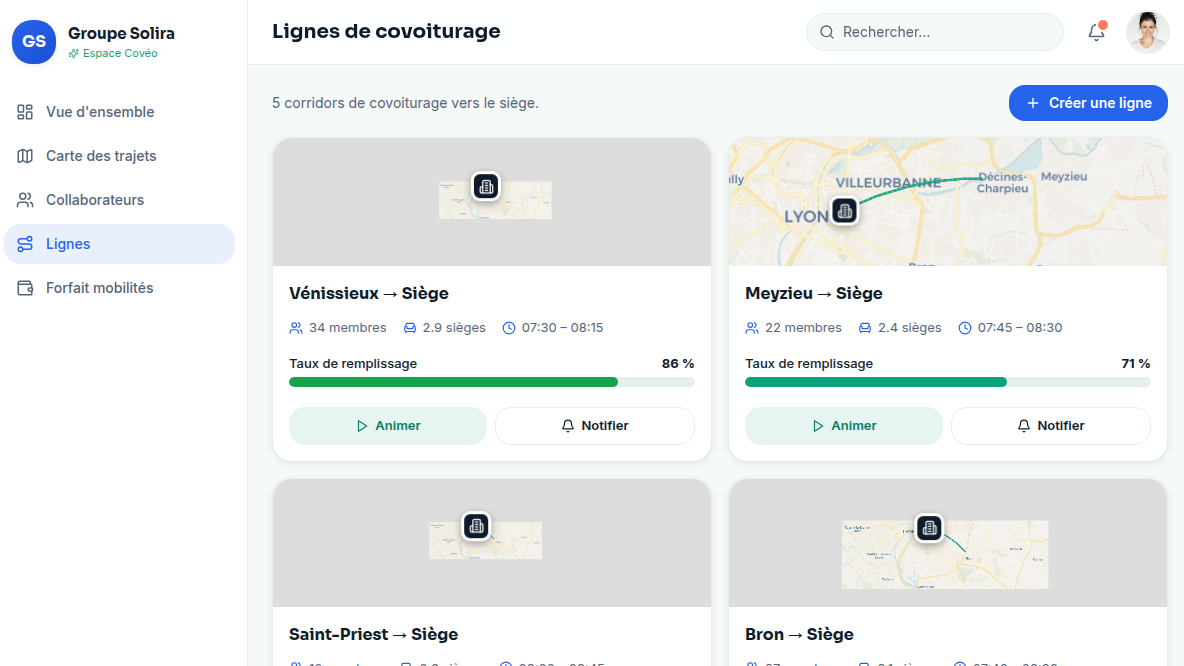Click the user profile avatar
This screenshot has height=666, width=1184.
(x=1147, y=32)
